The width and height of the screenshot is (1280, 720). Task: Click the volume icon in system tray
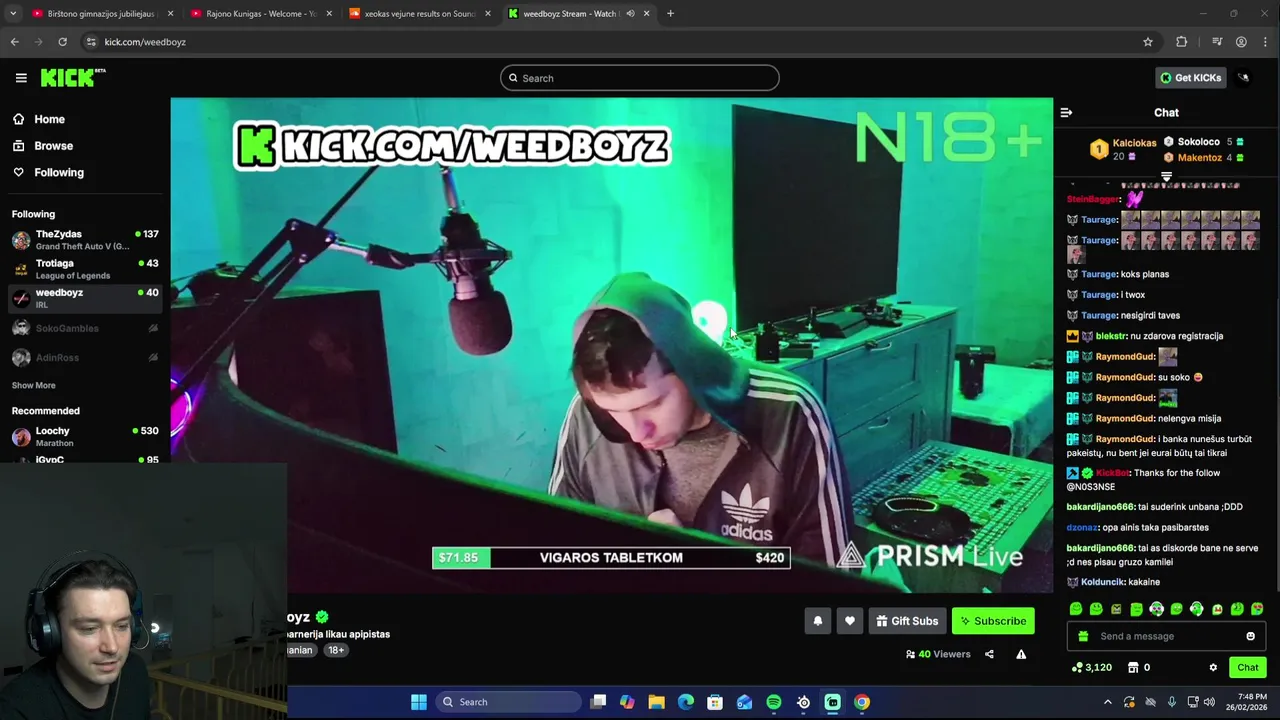pos(1209,702)
